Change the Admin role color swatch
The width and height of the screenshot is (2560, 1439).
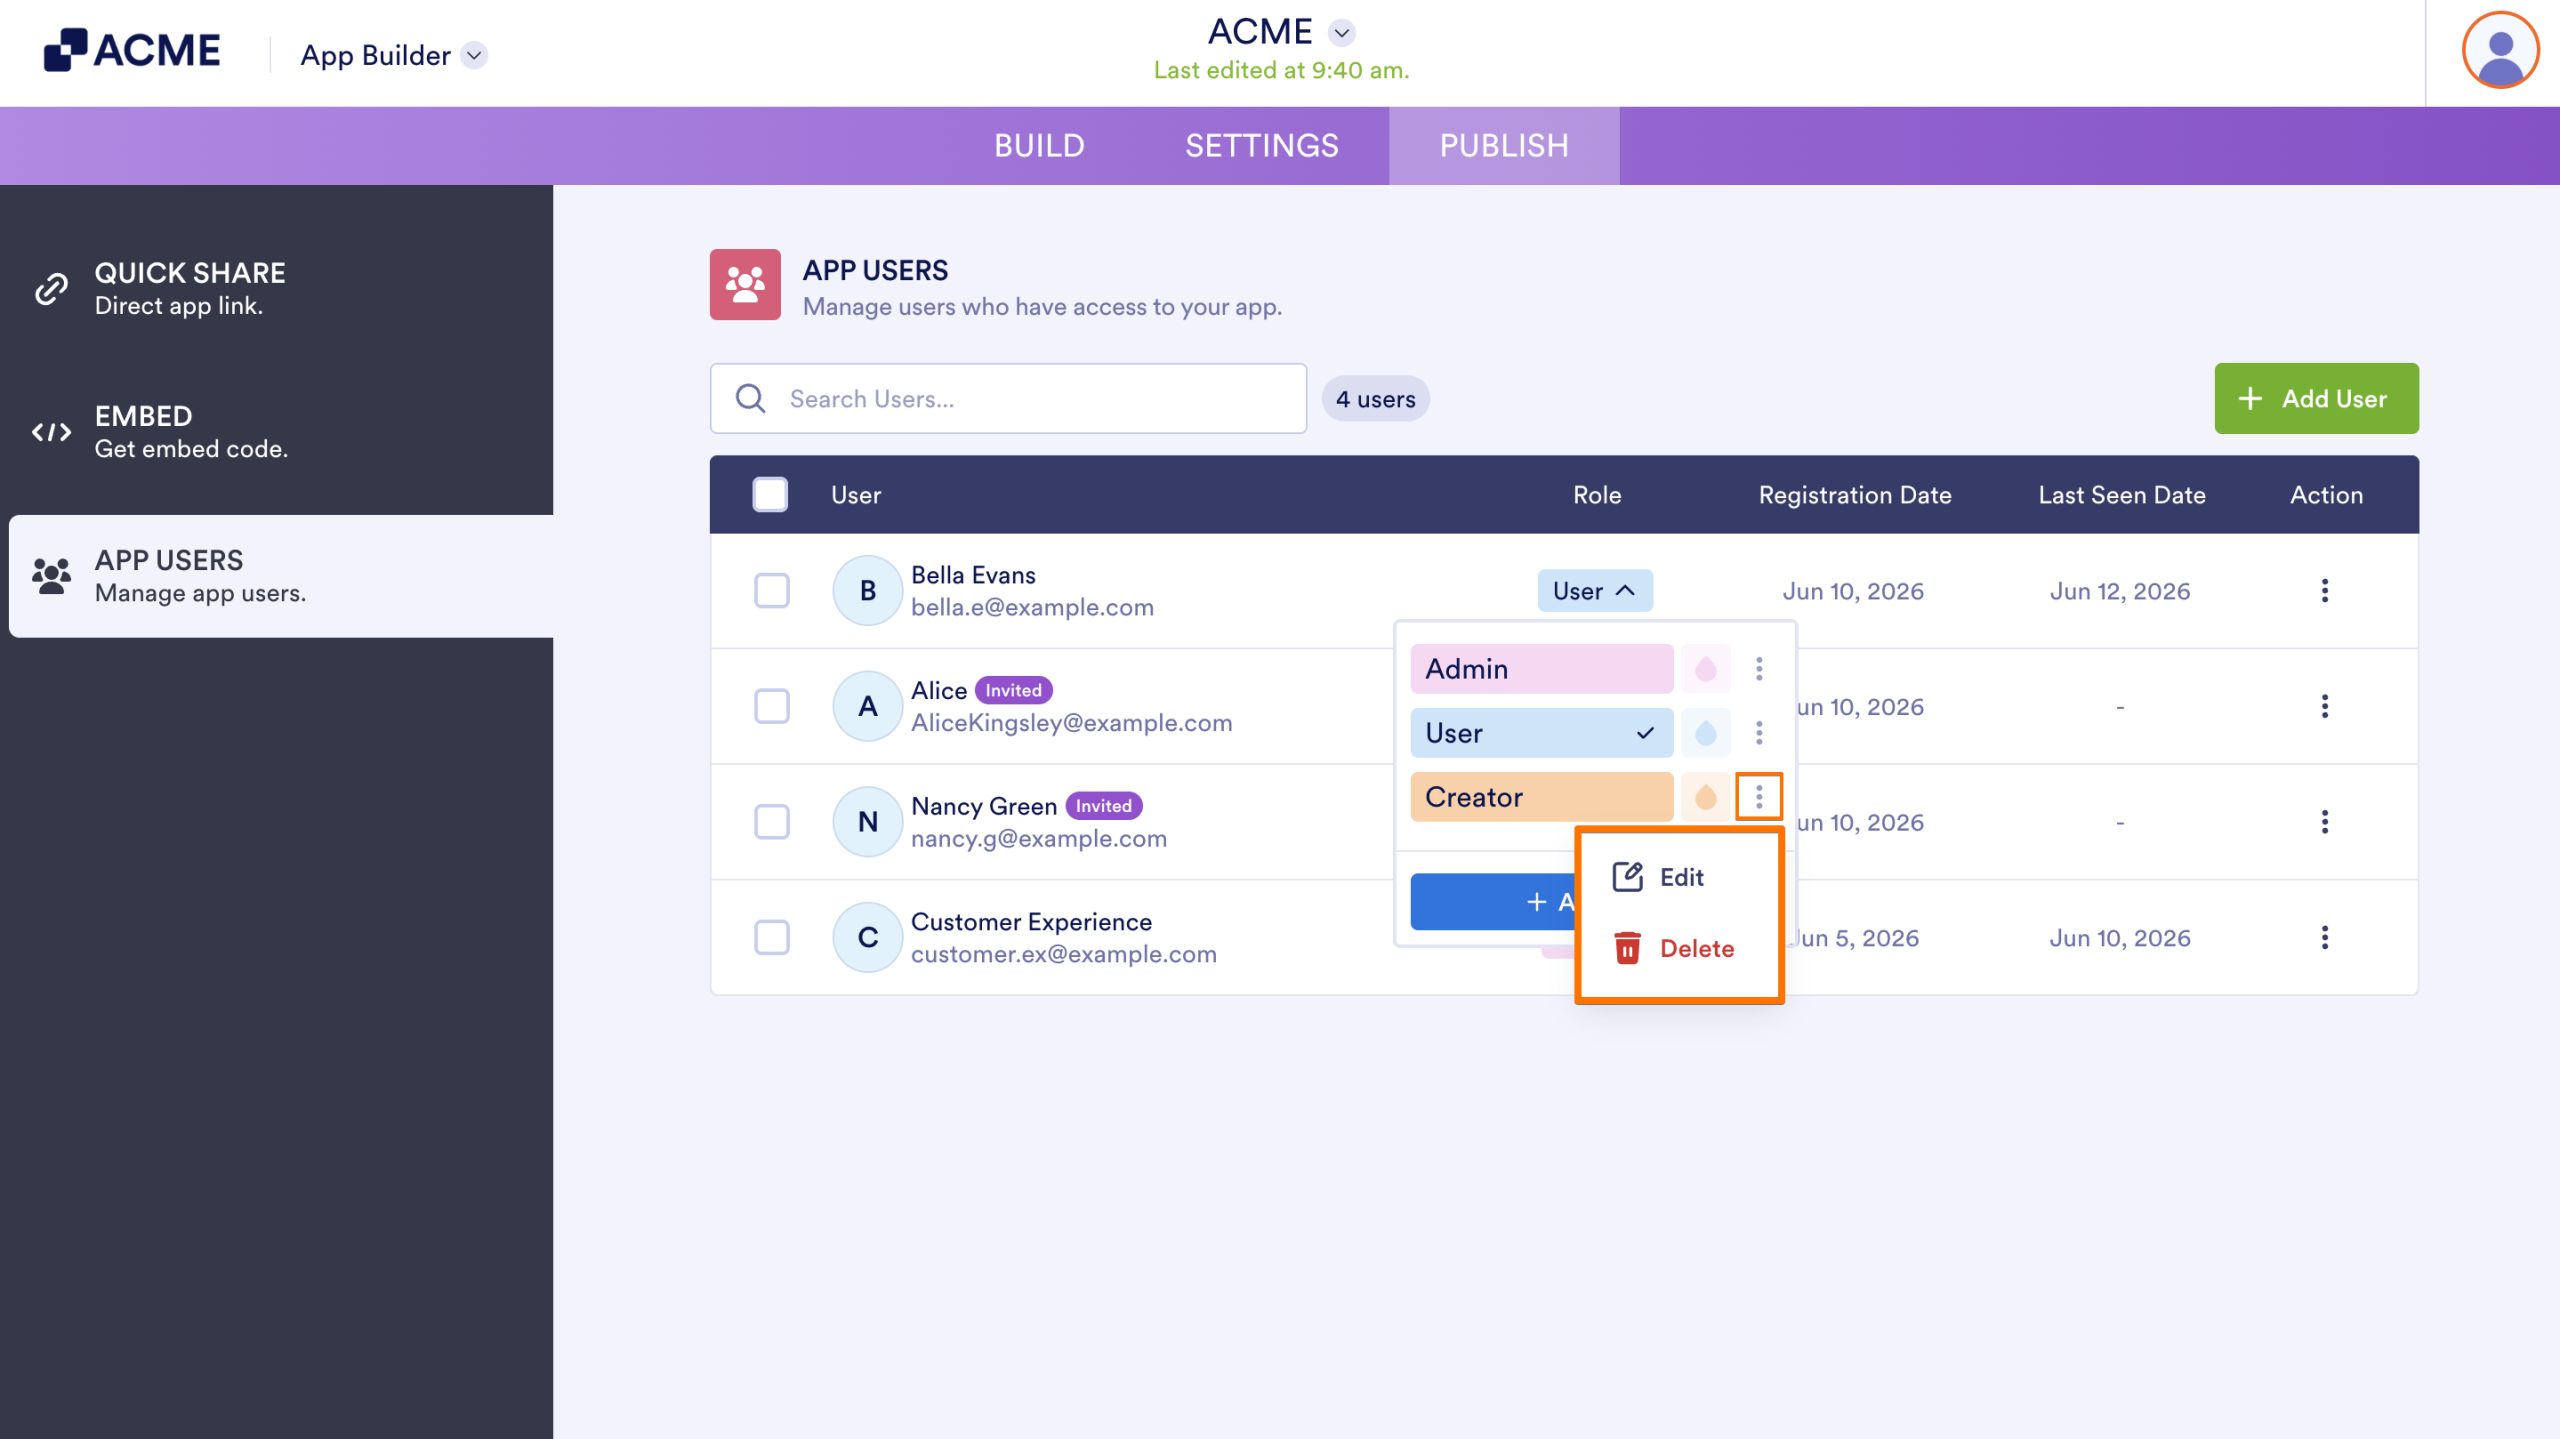1705,668
